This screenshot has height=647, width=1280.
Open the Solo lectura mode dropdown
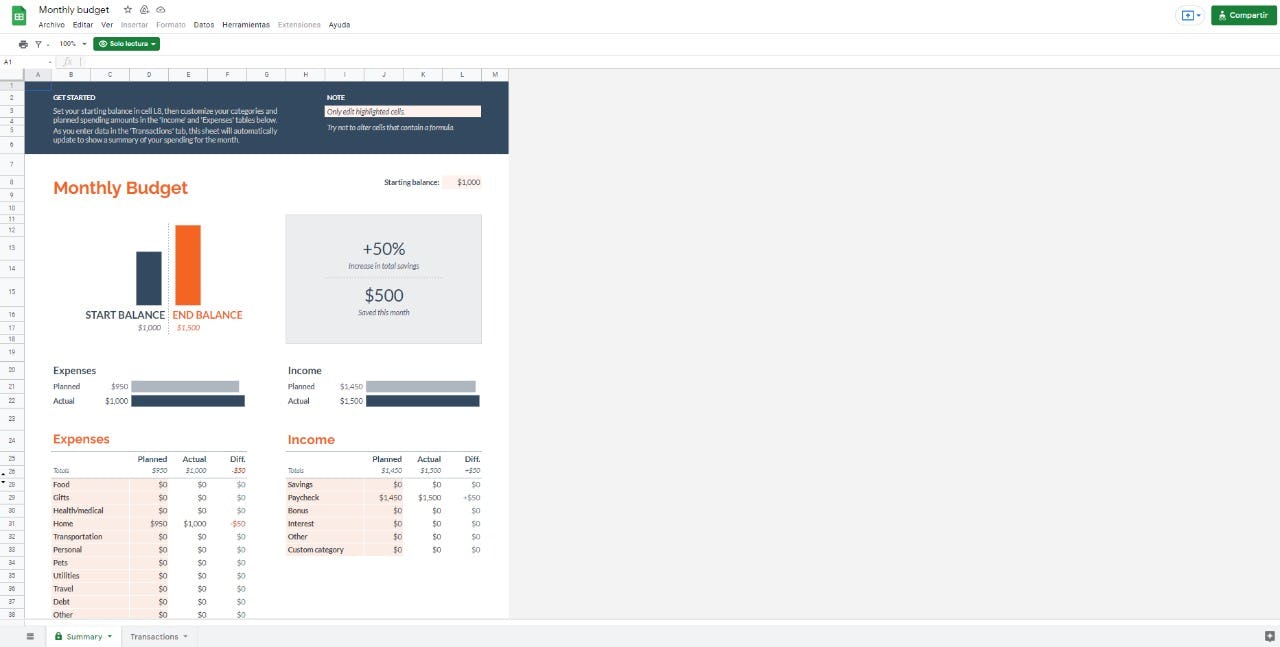126,44
